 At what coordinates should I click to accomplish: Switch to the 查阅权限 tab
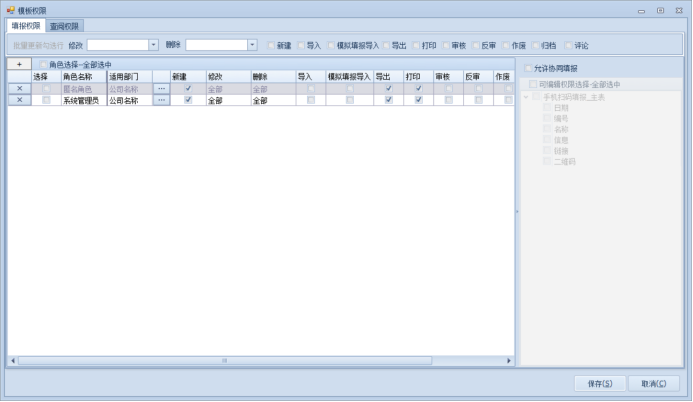pyautogui.click(x=66, y=26)
